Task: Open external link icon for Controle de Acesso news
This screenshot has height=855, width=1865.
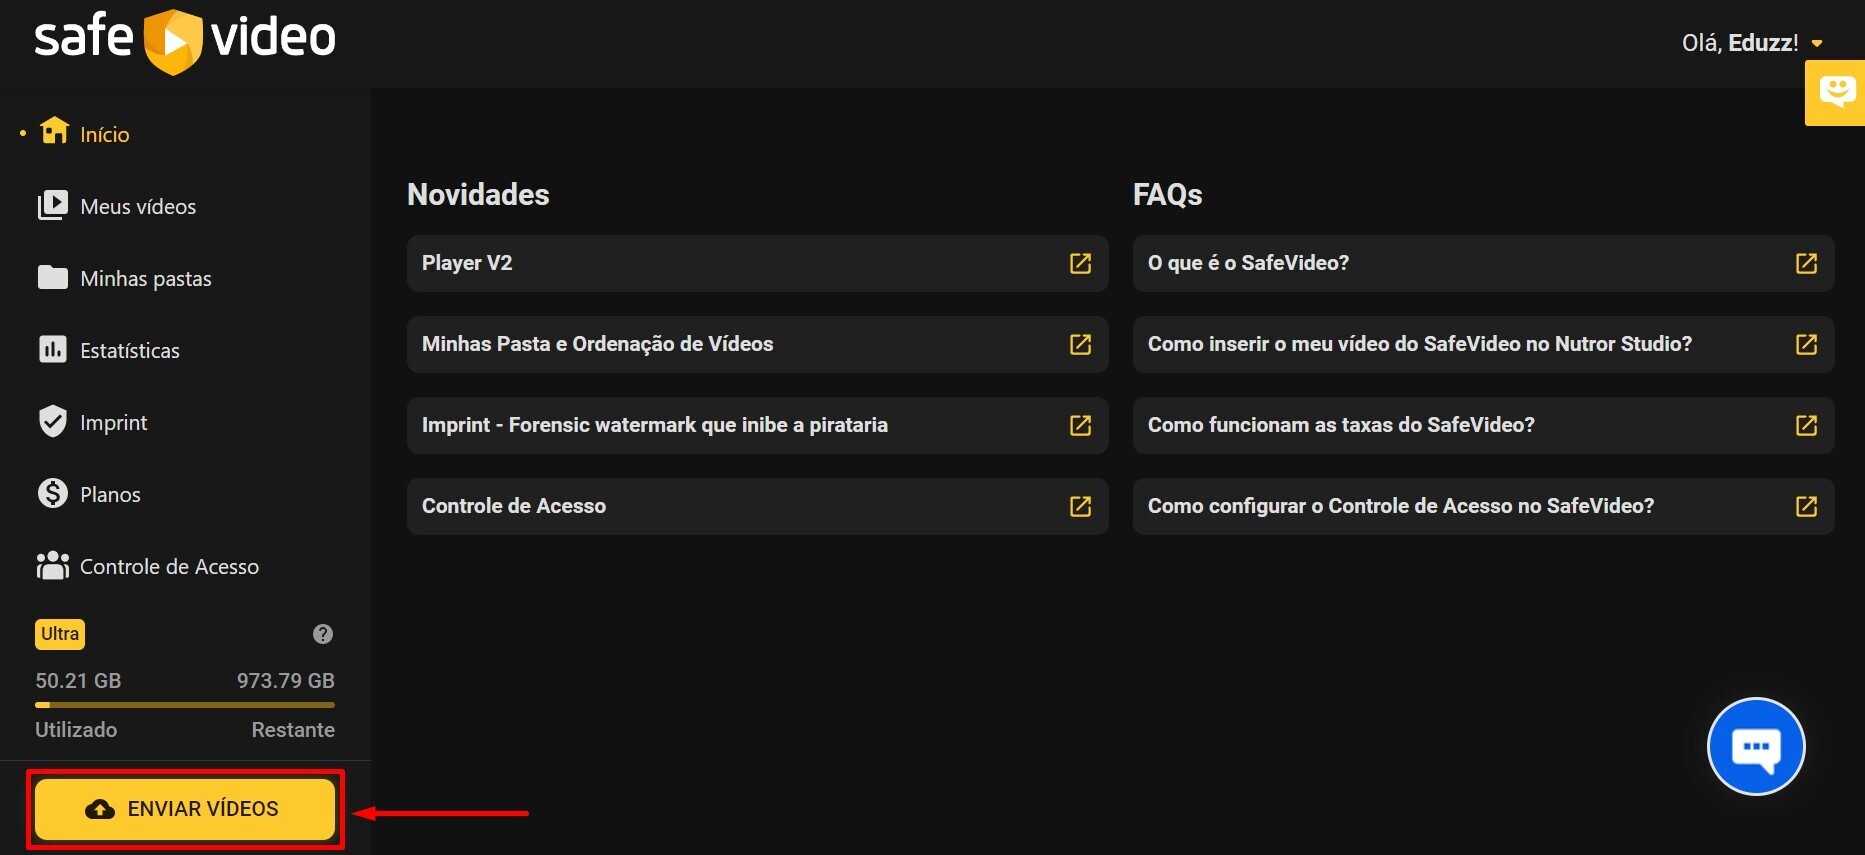Action: pyautogui.click(x=1080, y=506)
